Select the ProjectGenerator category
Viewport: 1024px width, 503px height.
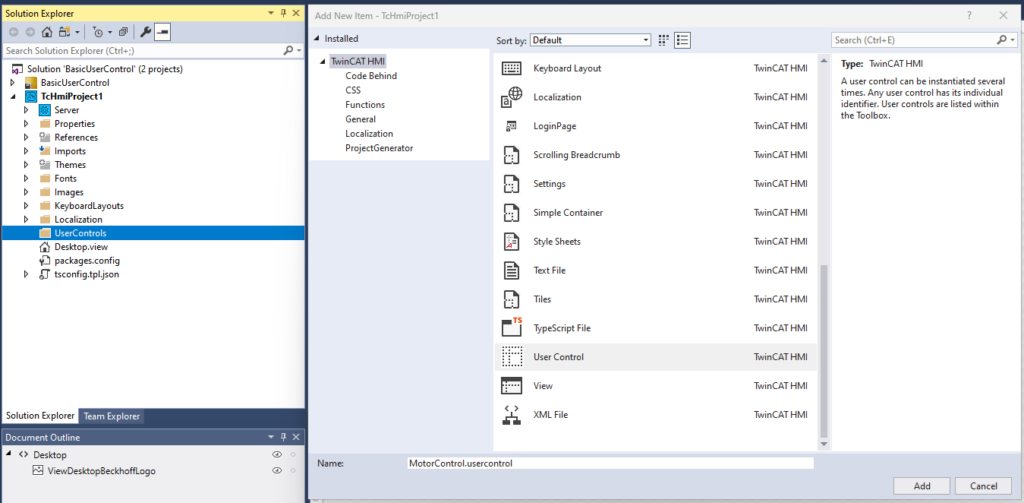click(x=379, y=148)
